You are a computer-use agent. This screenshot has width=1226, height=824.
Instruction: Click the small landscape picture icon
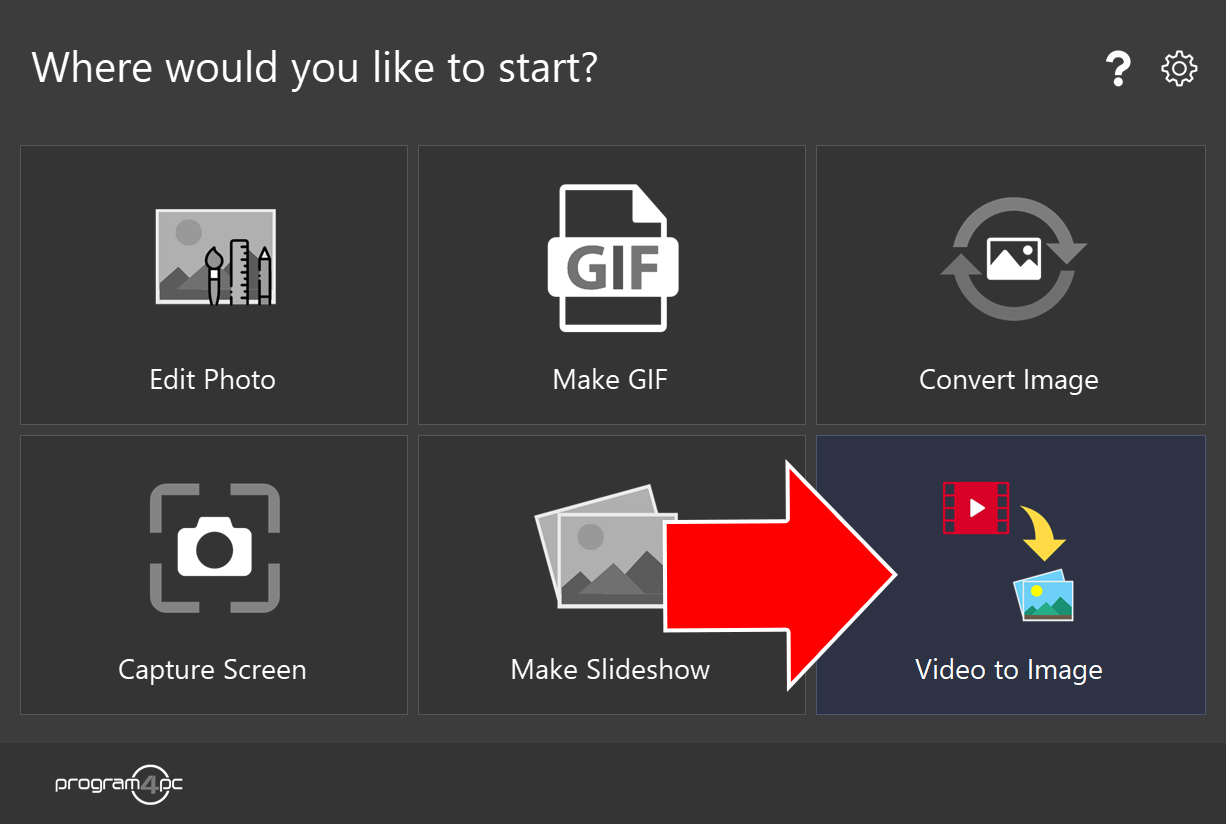[1044, 596]
